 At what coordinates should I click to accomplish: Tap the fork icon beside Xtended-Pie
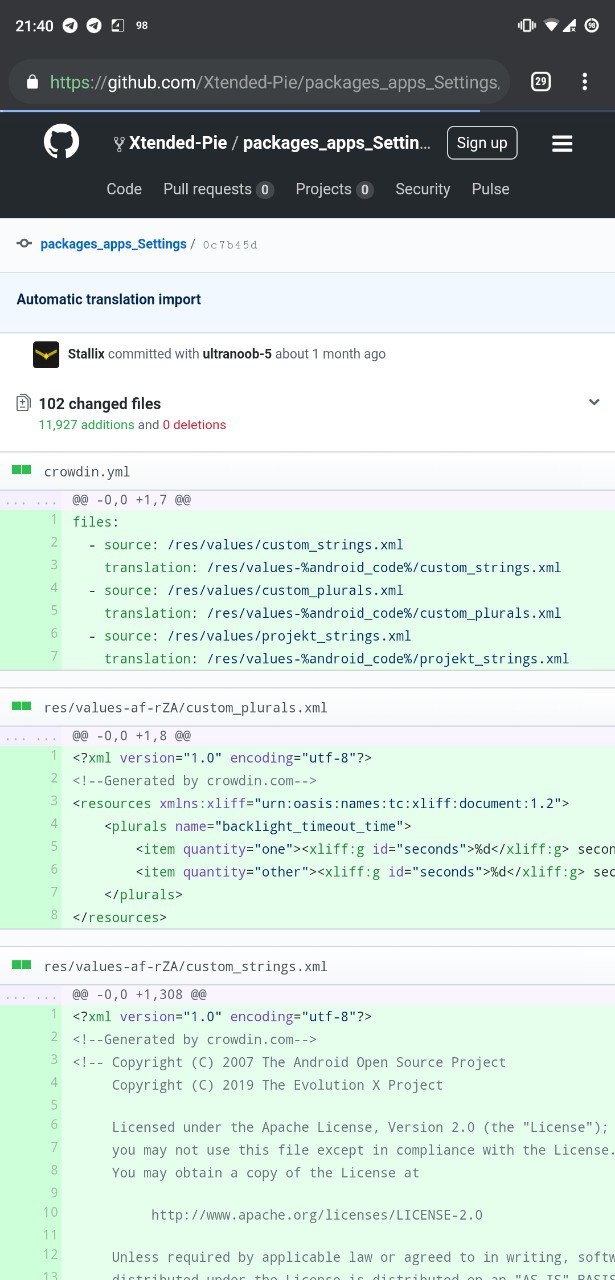(x=119, y=144)
